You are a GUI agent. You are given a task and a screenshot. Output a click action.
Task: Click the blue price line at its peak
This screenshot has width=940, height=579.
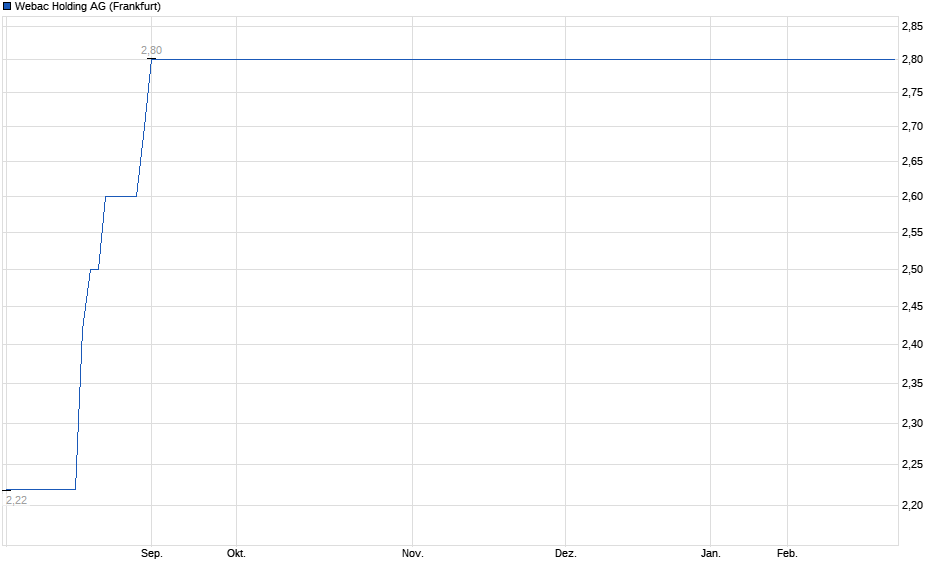click(152, 61)
